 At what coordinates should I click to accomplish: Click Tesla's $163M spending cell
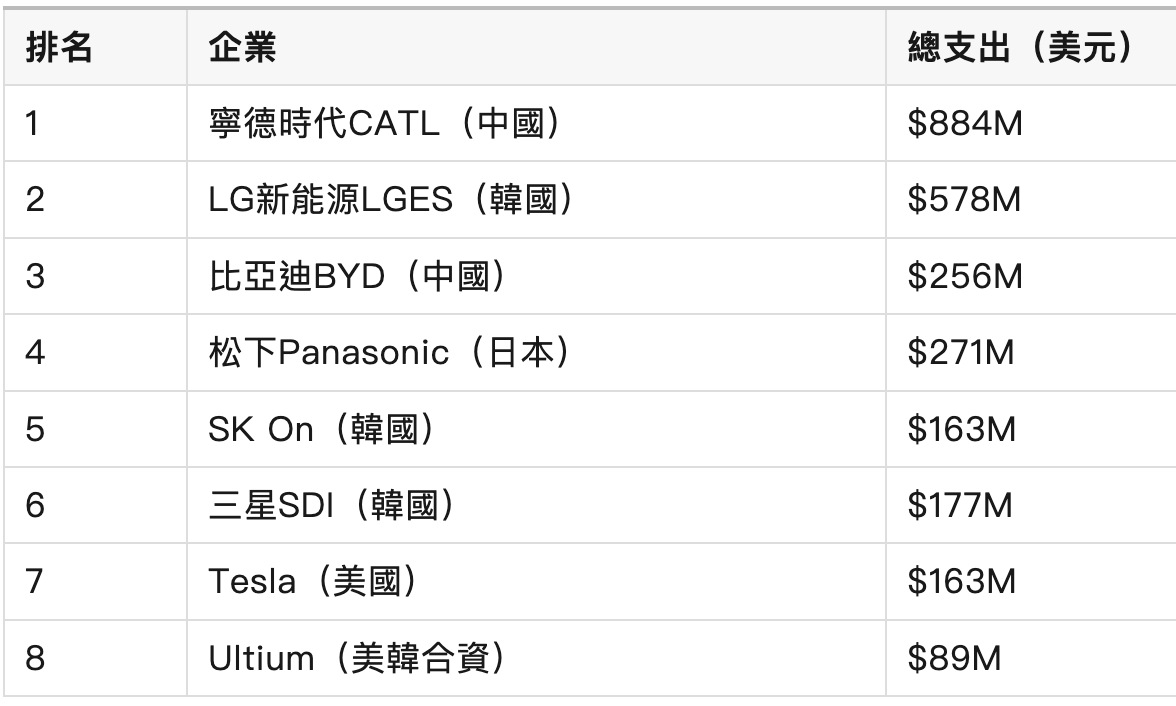pyautogui.click(x=961, y=582)
